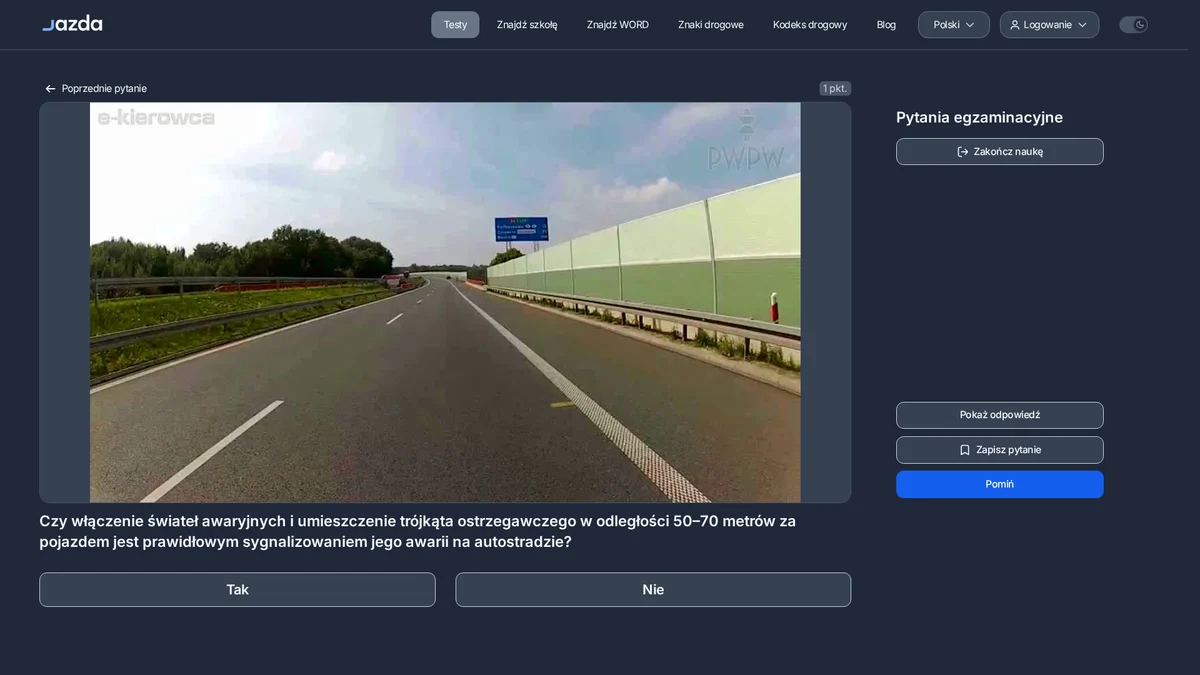Open the Testy tab
Viewport: 1200px width, 675px height.
click(x=455, y=25)
